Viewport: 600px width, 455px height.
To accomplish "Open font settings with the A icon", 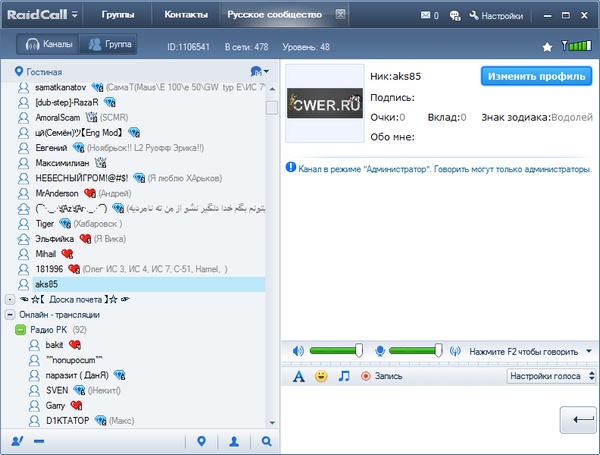I will (298, 376).
